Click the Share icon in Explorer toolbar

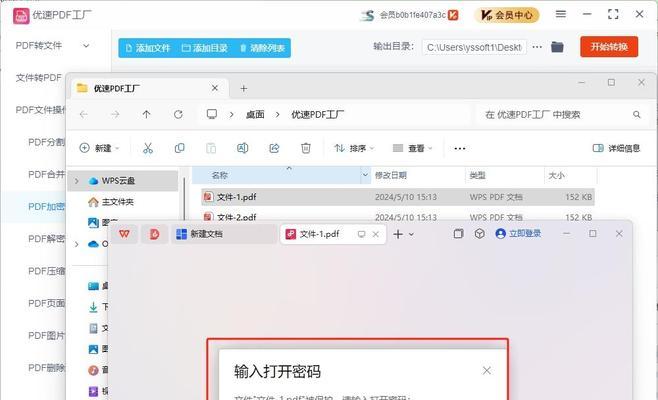click(274, 148)
